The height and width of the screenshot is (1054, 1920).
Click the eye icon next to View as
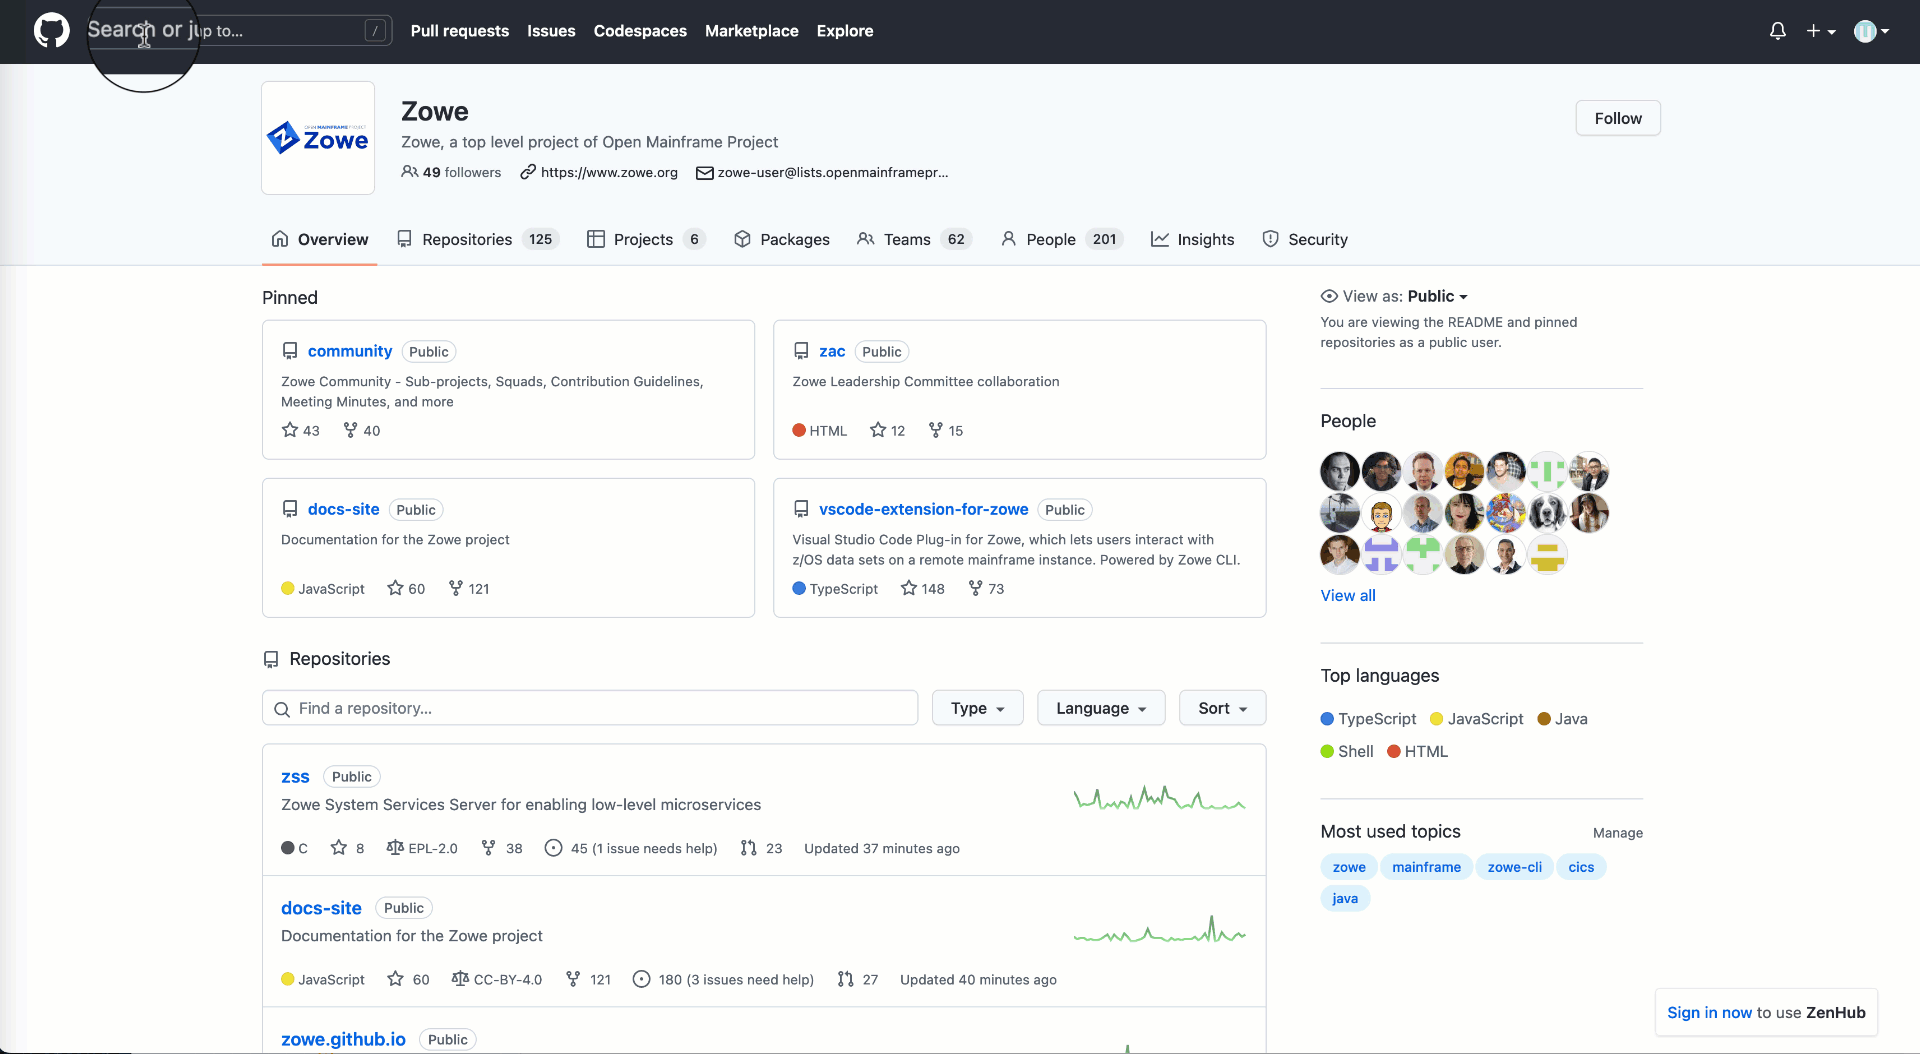(x=1329, y=296)
